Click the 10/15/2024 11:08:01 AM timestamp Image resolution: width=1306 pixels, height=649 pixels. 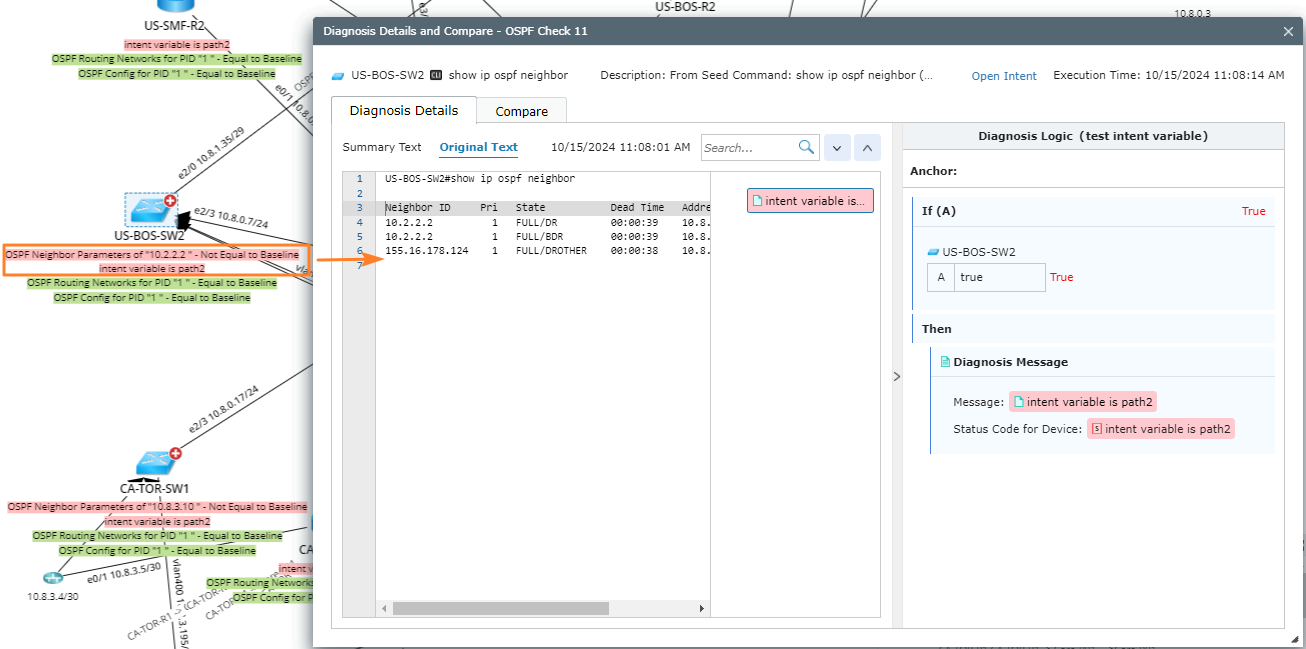620,147
